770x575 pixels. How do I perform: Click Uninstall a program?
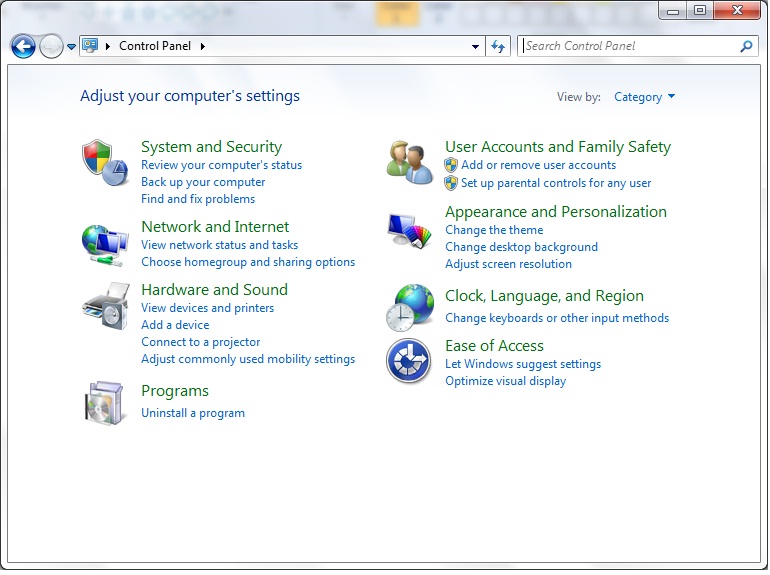pos(192,413)
